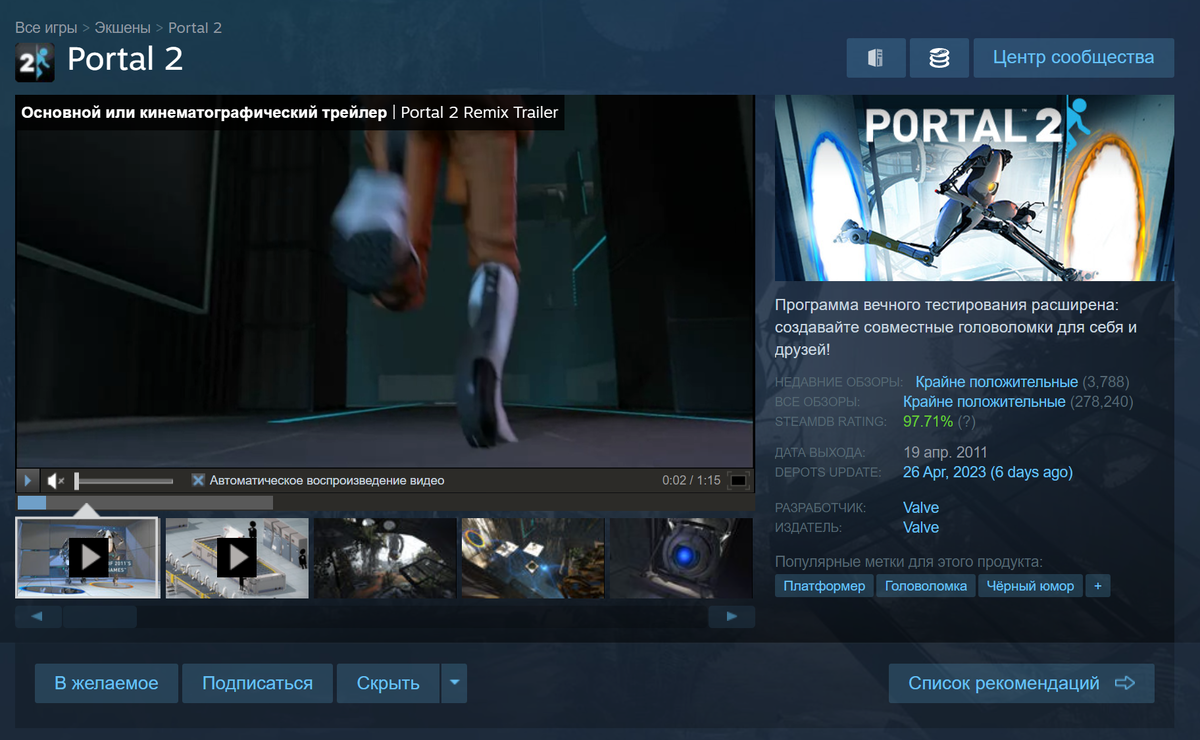Open dropdown arrow next to Скрыть

click(x=454, y=683)
